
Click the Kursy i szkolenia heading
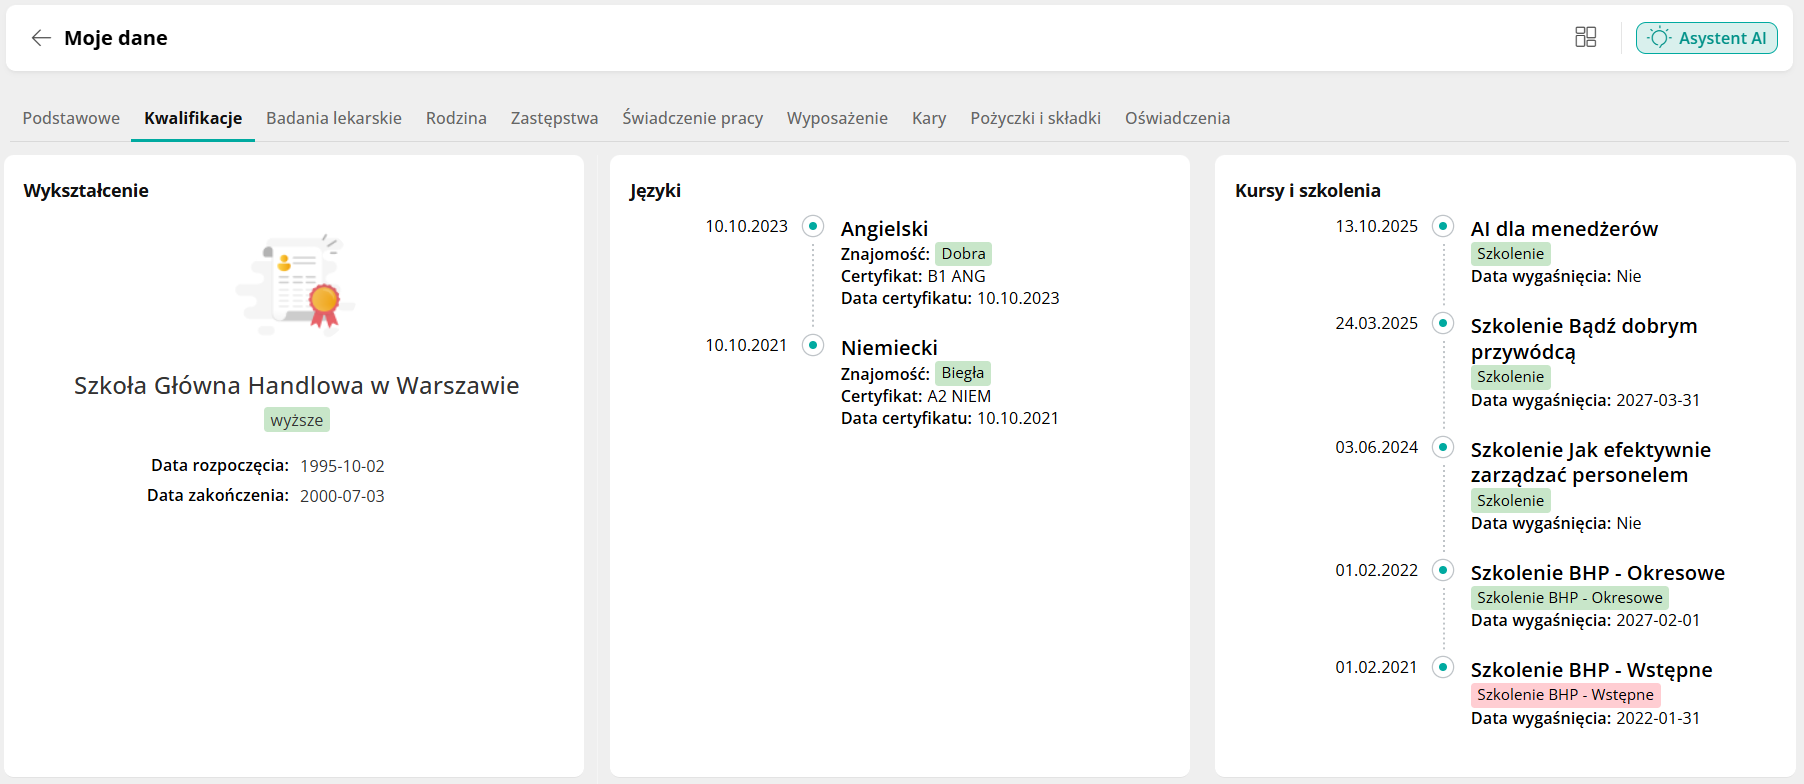1308,191
